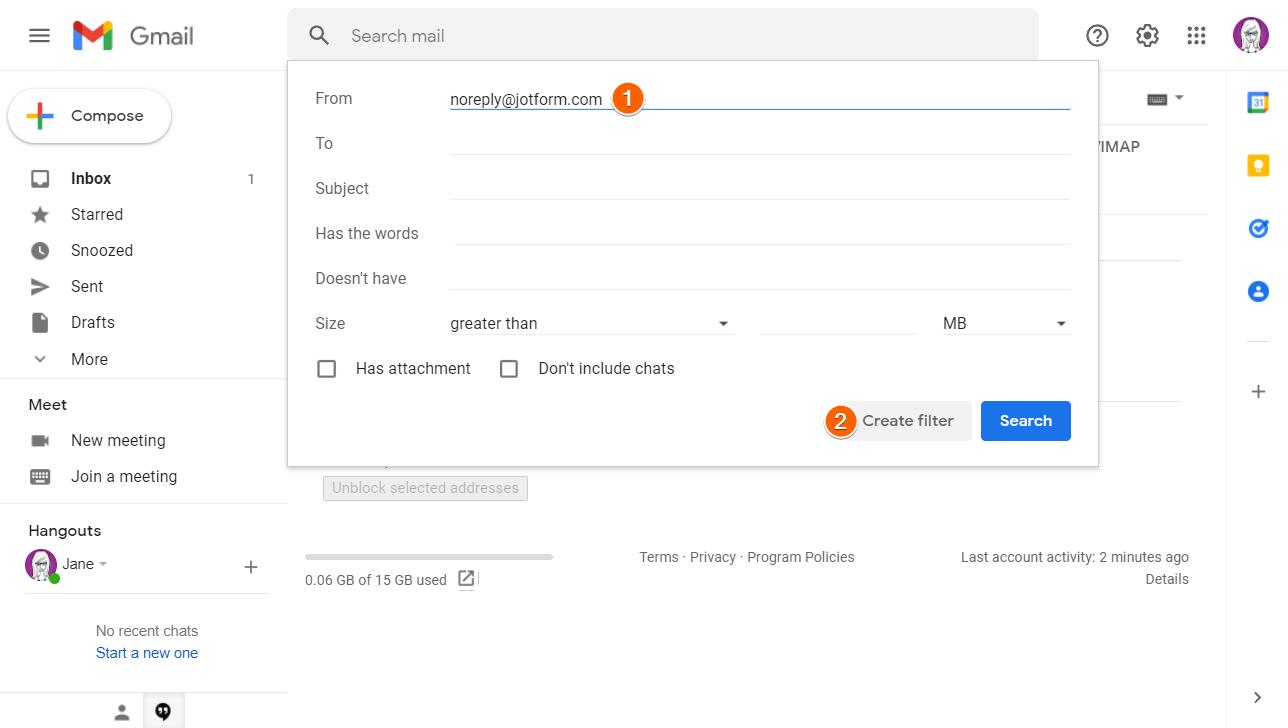Check the Don't include chats box
1288x728 pixels.
[509, 369]
